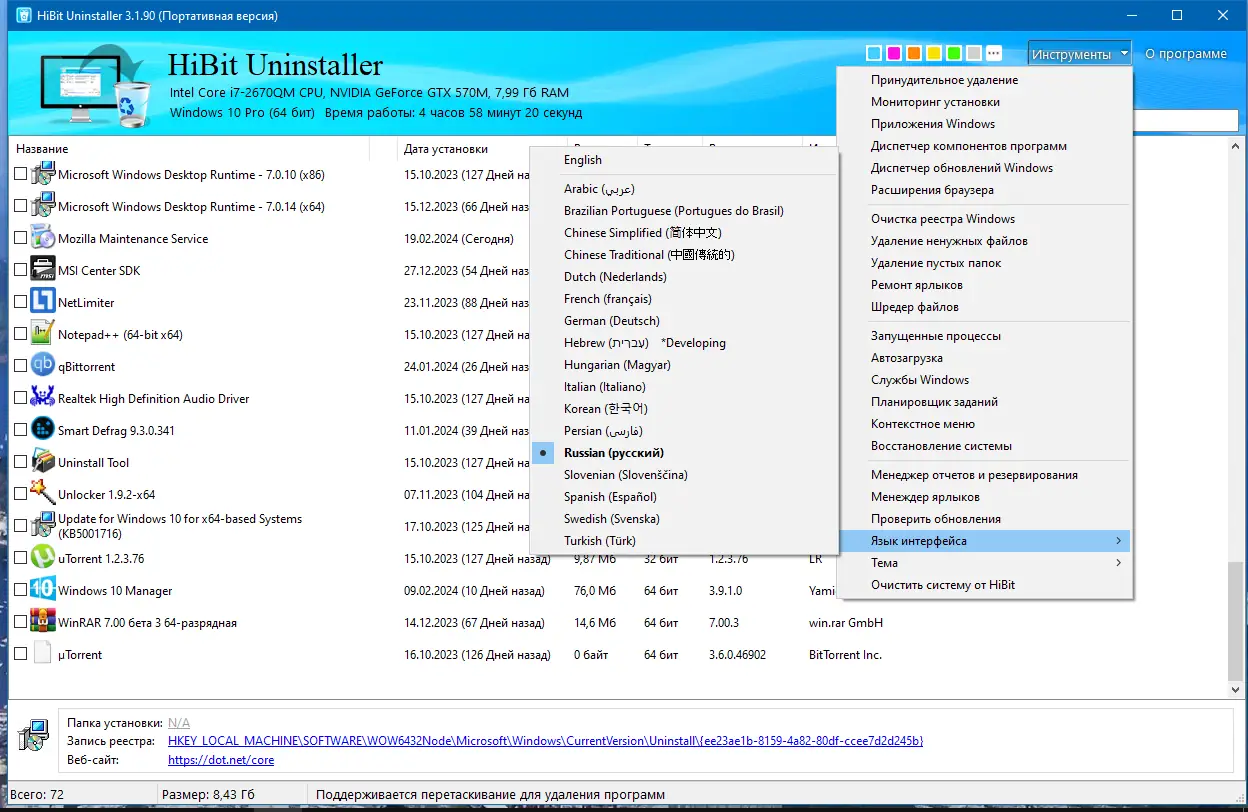Pick the magenta color swatch
Screen dimensions: 1248x812
894,53
